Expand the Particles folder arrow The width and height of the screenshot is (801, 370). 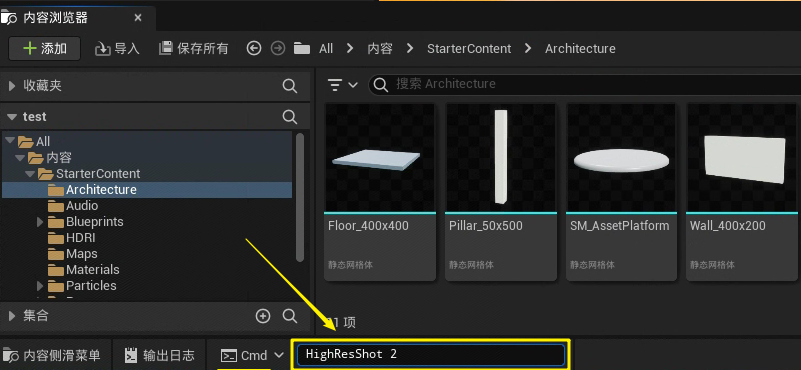[x=40, y=286]
